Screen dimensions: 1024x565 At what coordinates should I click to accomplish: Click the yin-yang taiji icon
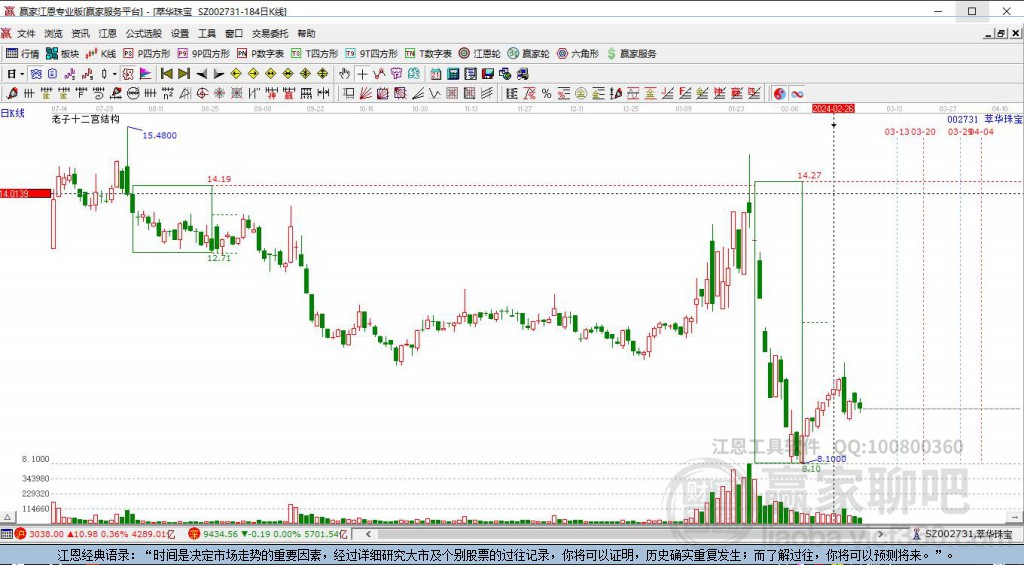(780, 93)
